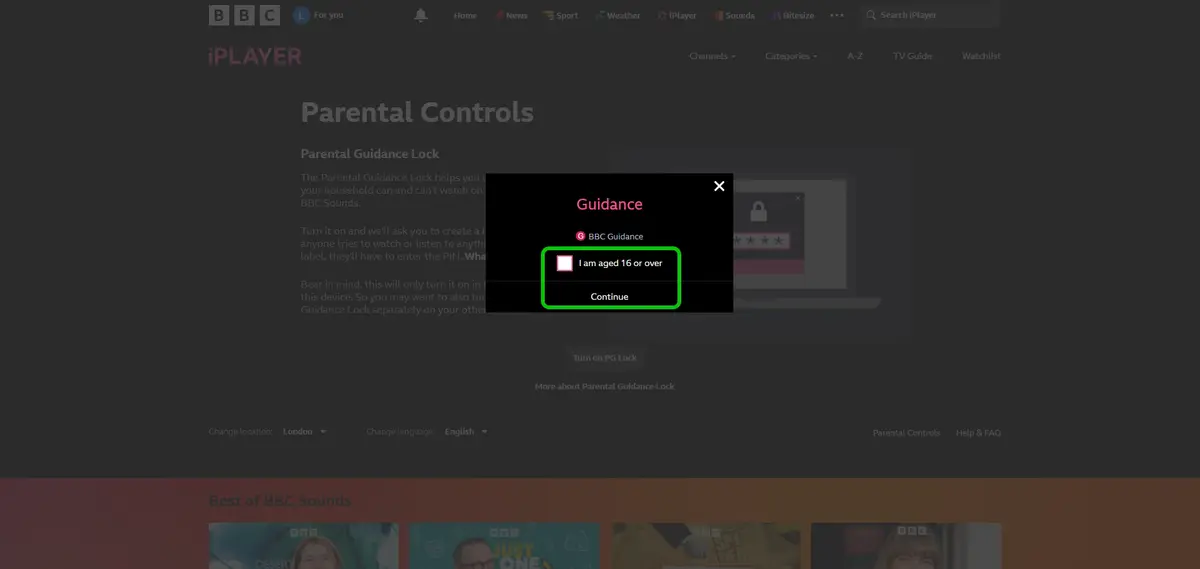Open the Watchlist page

pyautogui.click(x=981, y=56)
